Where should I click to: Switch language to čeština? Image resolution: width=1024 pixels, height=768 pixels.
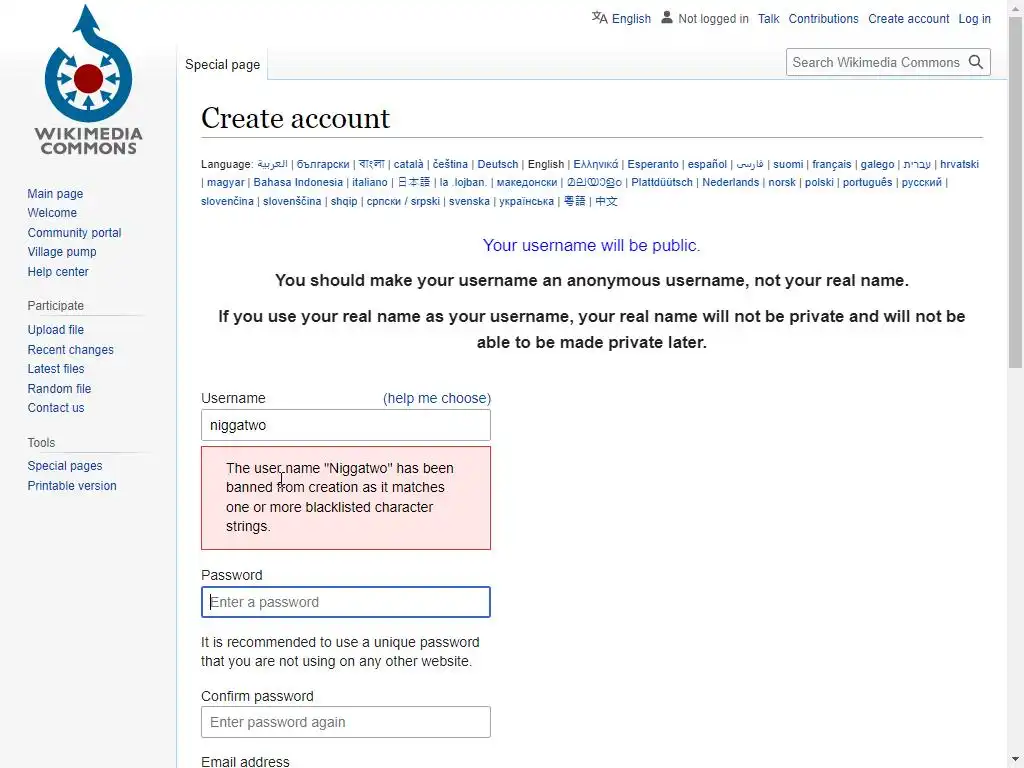[450, 164]
